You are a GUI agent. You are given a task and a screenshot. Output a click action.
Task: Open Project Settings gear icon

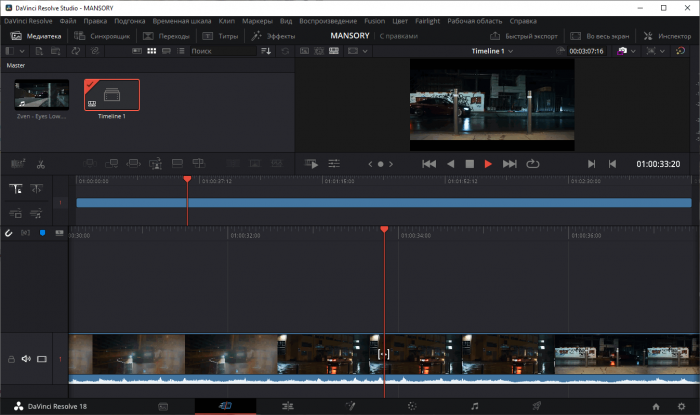pyautogui.click(x=681, y=407)
